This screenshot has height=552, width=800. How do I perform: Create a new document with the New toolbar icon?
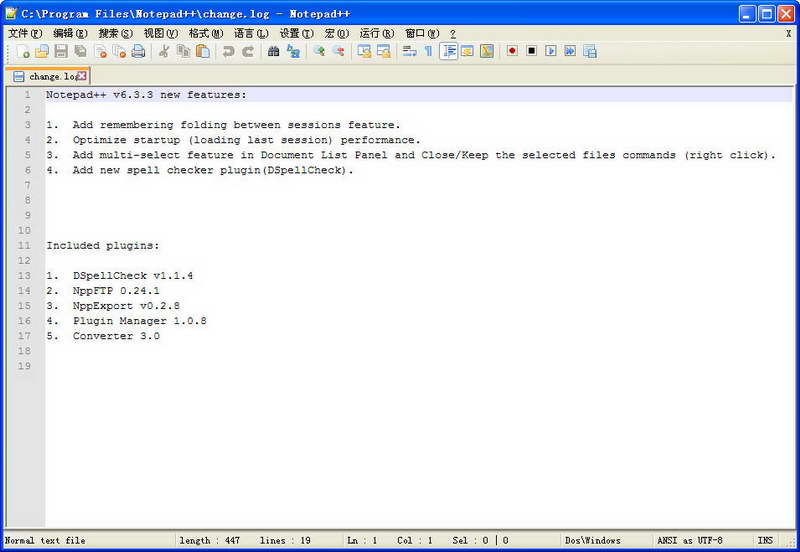23,52
